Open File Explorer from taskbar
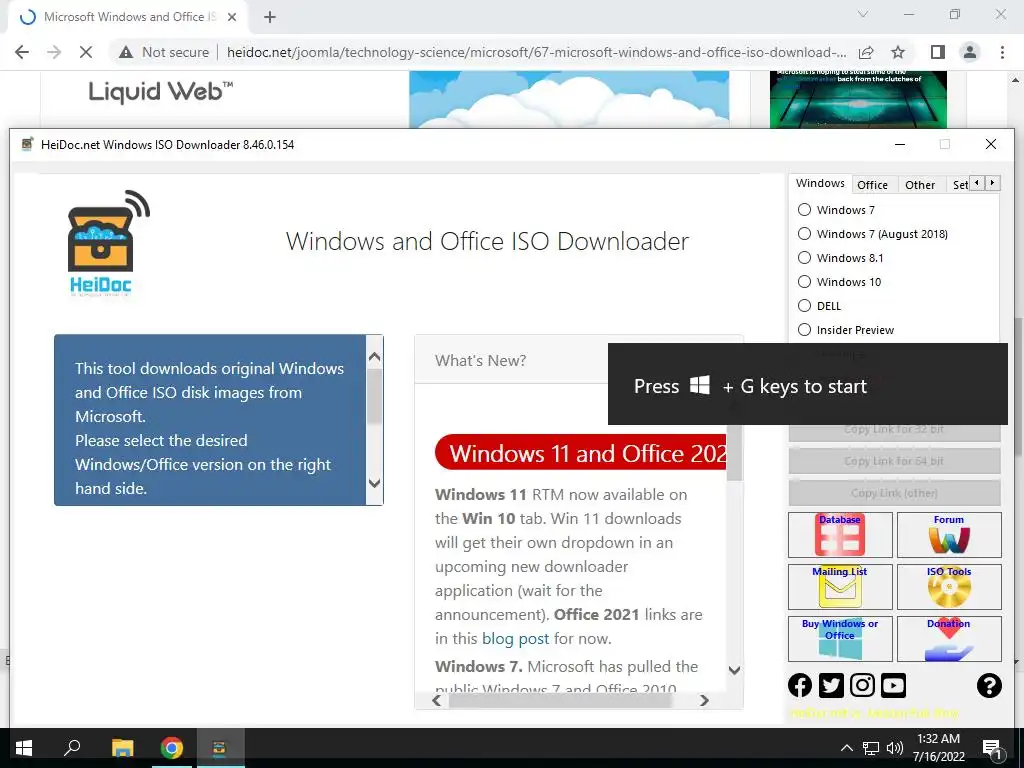Viewport: 1024px width, 768px height. click(122, 748)
